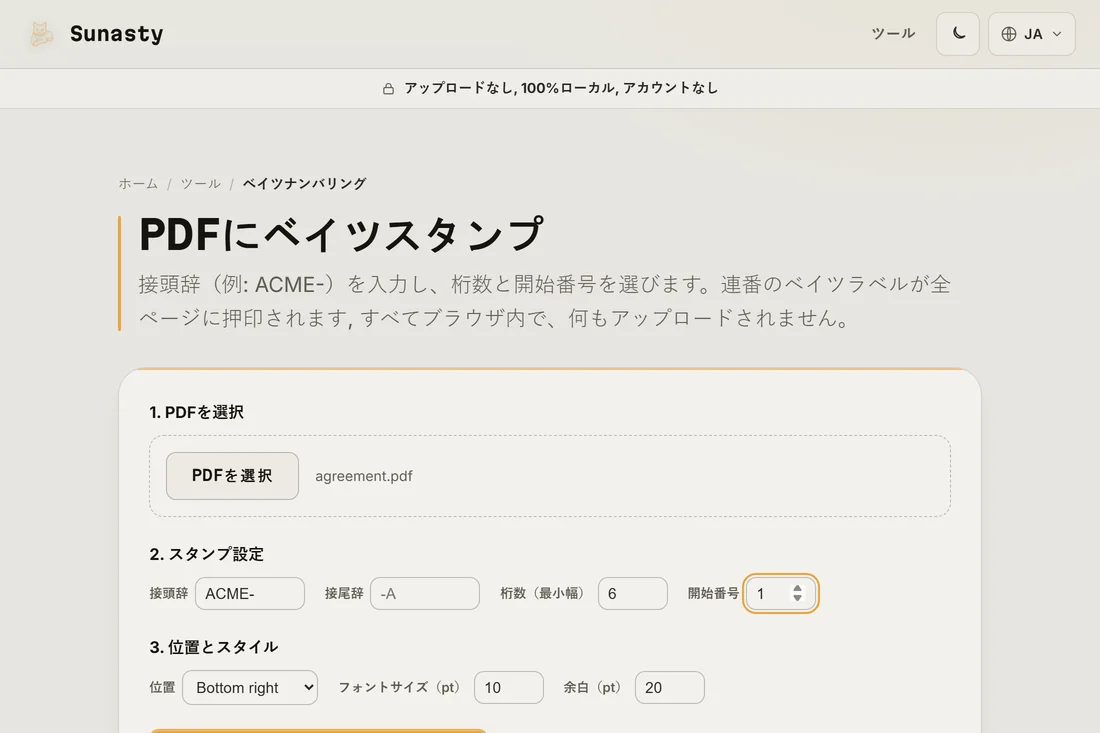Decrease 開始番号 with the down arrow
1100x733 pixels.
tap(797, 598)
